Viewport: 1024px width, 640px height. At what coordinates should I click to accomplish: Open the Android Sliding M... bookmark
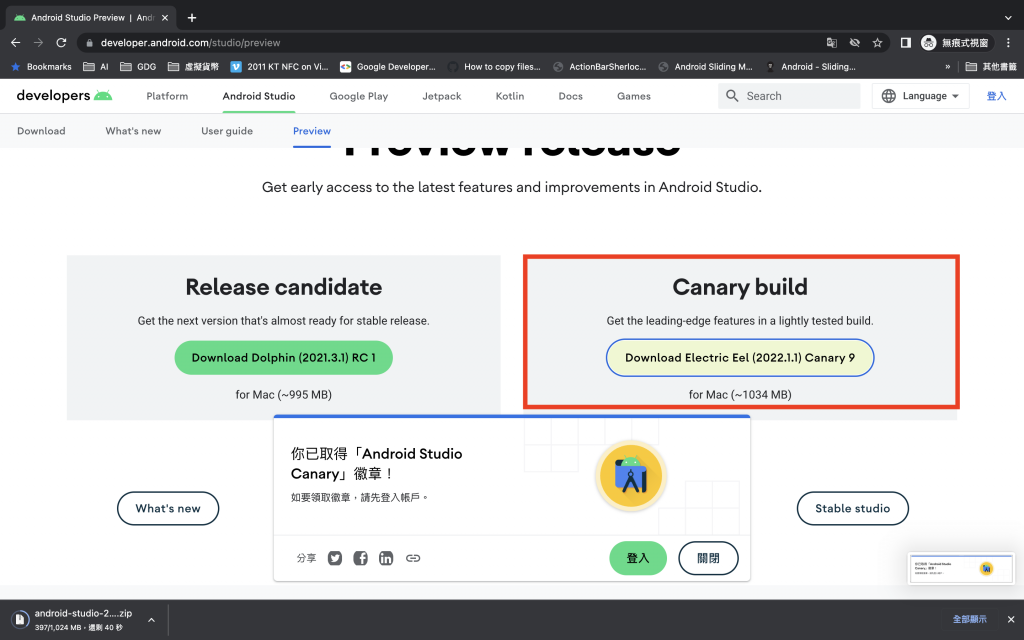click(705, 67)
